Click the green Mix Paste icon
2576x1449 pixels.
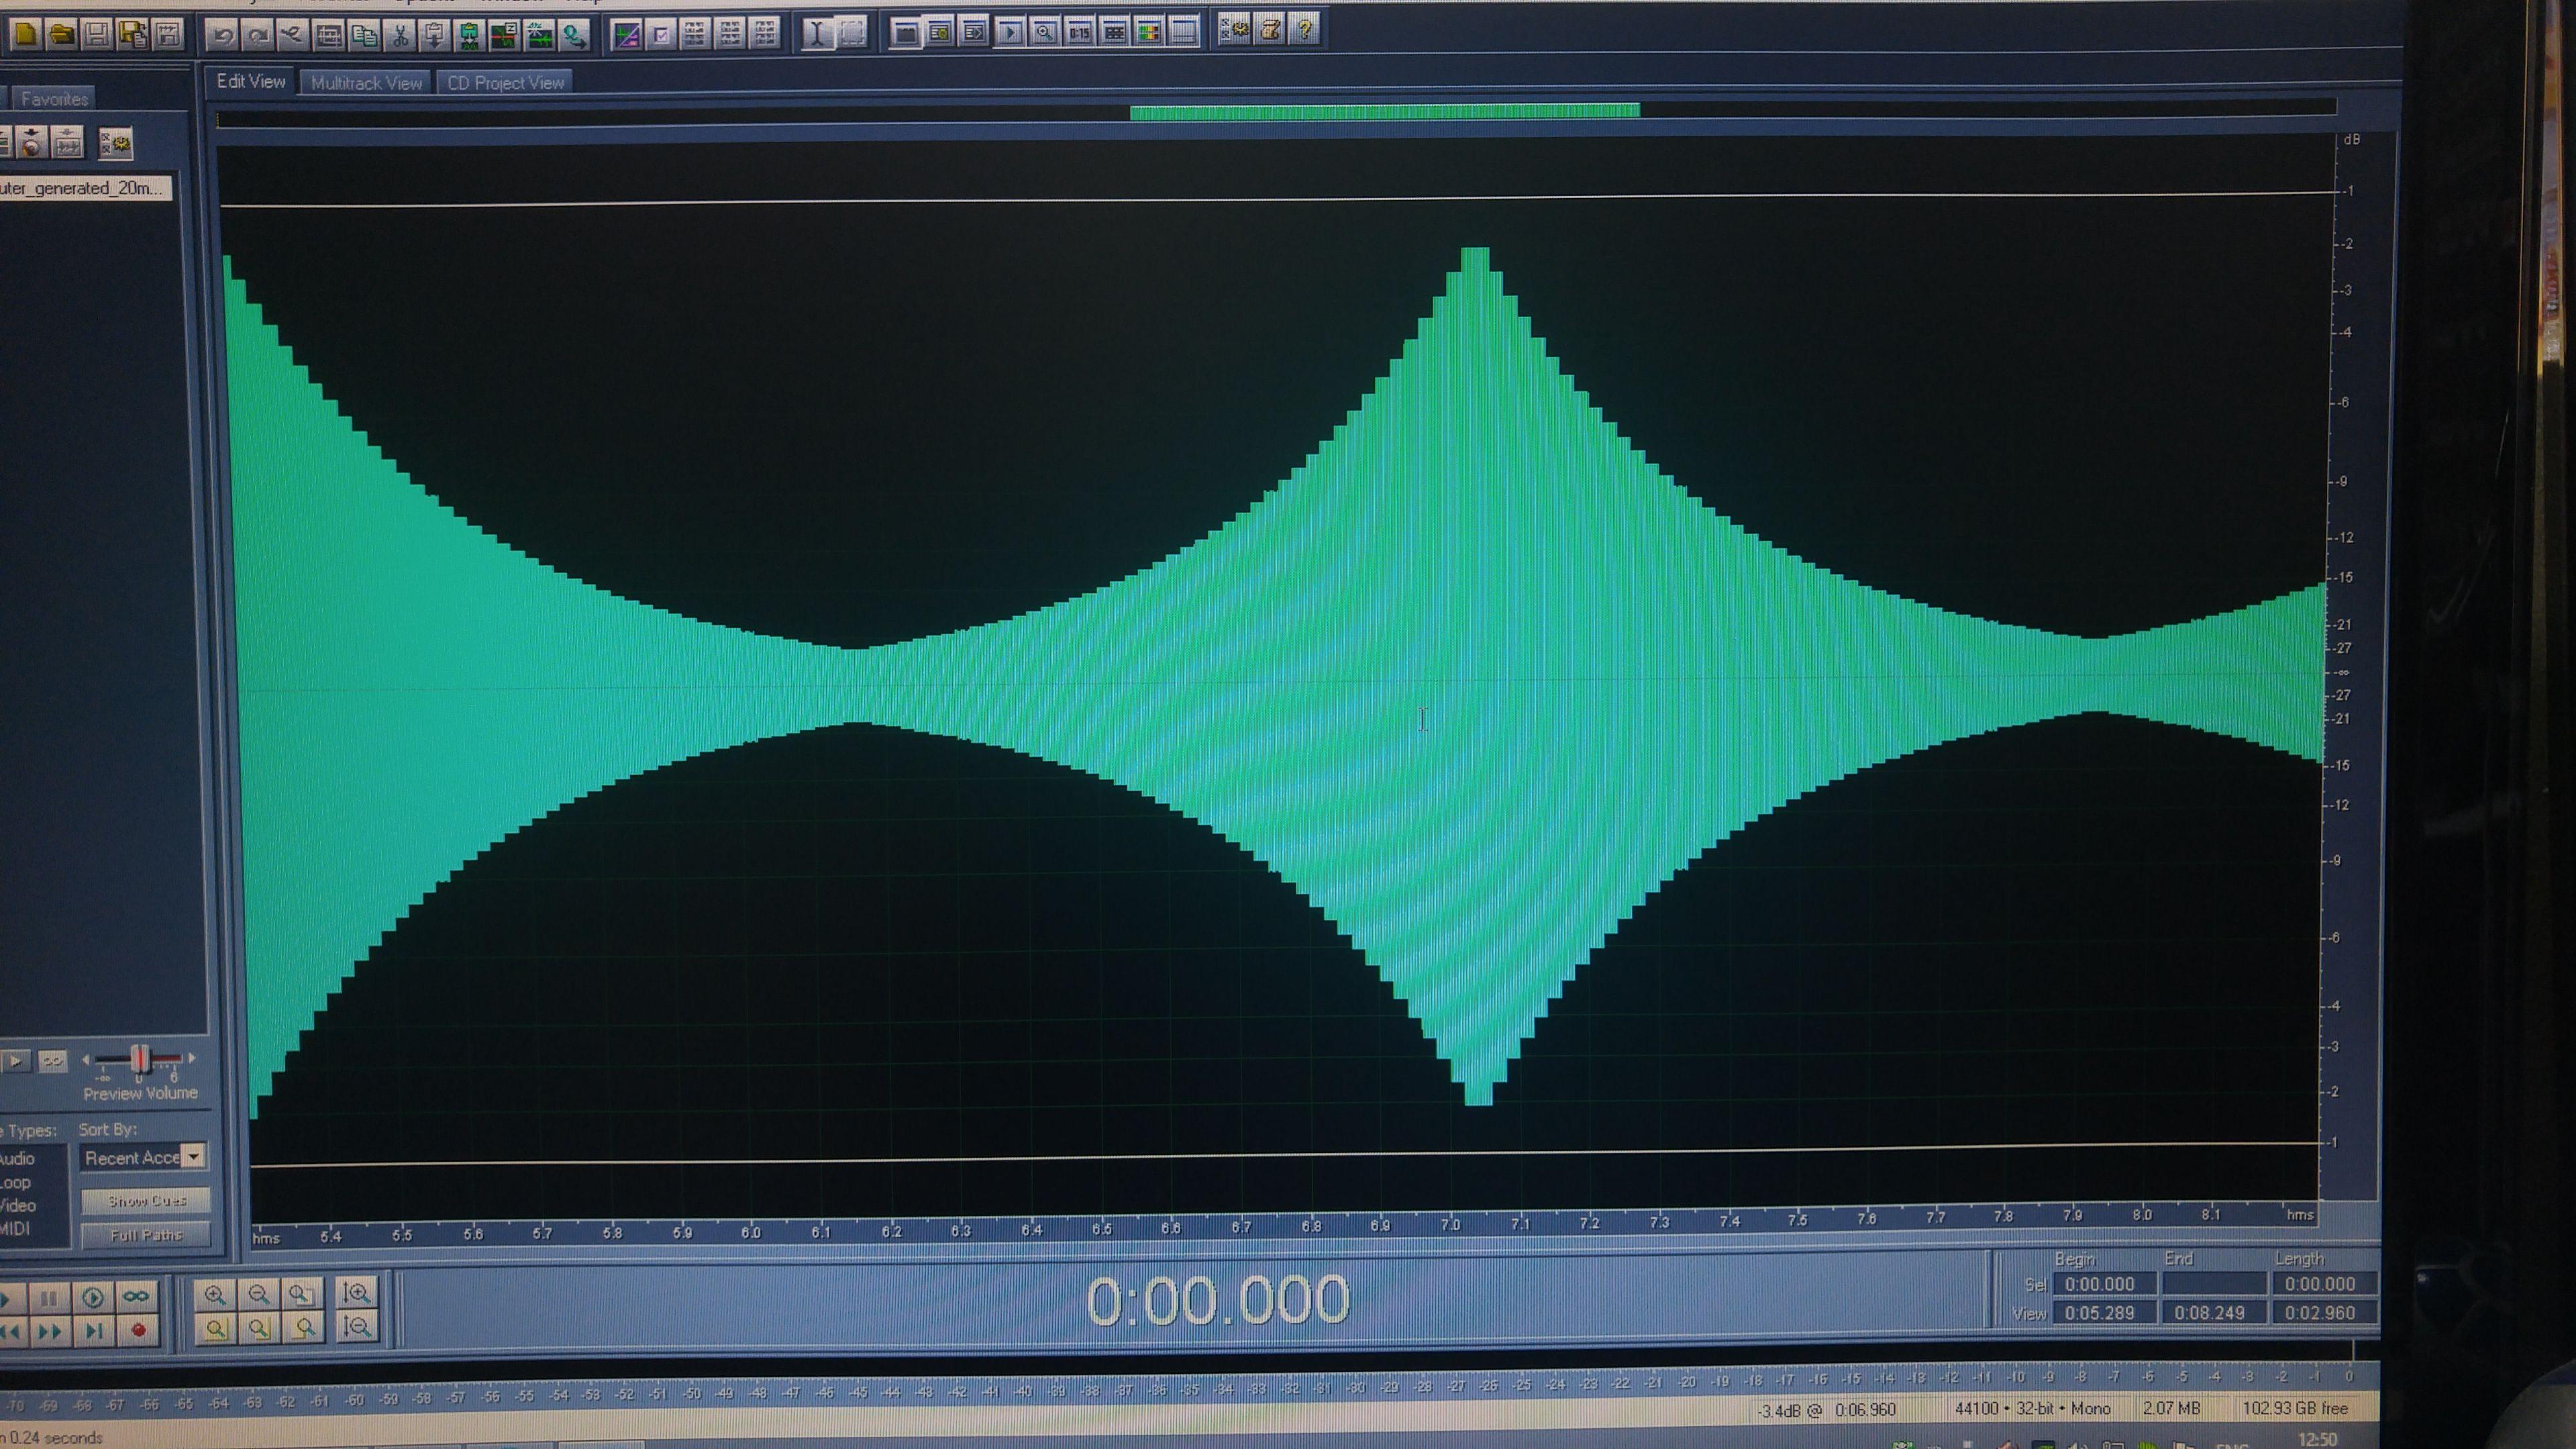point(468,36)
